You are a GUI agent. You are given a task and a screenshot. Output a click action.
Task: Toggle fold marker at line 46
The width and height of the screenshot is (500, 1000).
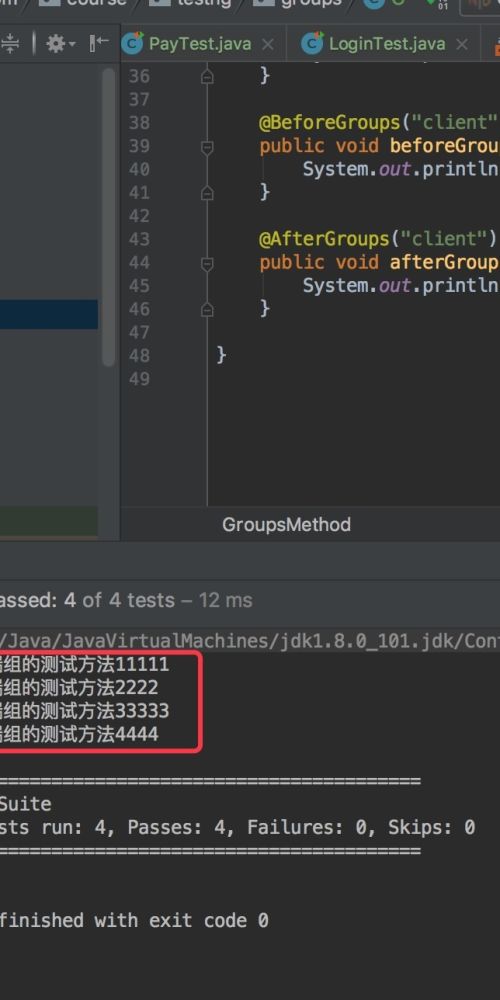click(207, 309)
